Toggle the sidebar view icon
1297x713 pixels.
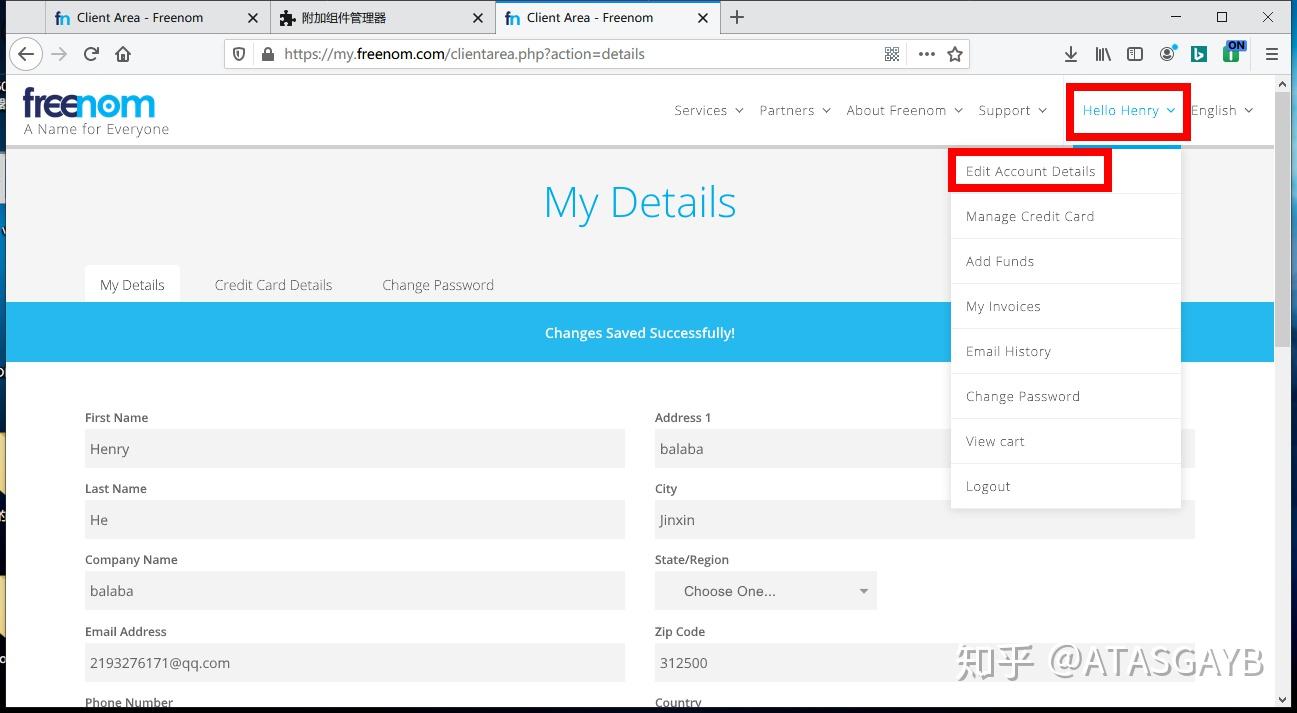coord(1135,54)
